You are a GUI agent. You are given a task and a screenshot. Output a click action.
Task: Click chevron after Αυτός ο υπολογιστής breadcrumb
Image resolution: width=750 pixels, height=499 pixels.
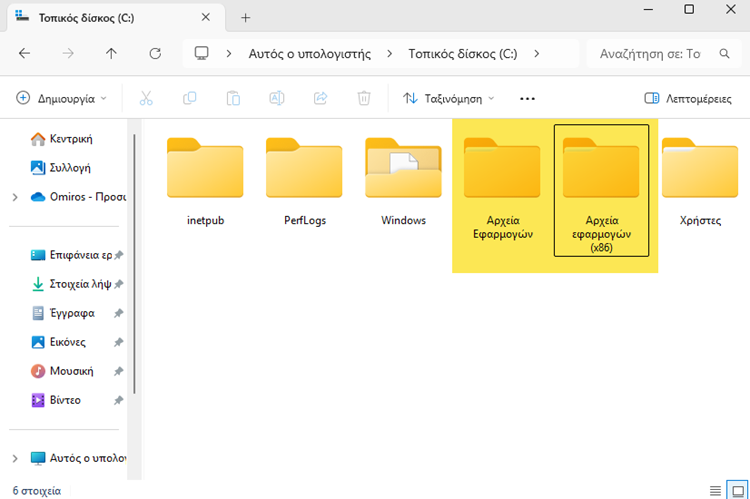(x=389, y=54)
